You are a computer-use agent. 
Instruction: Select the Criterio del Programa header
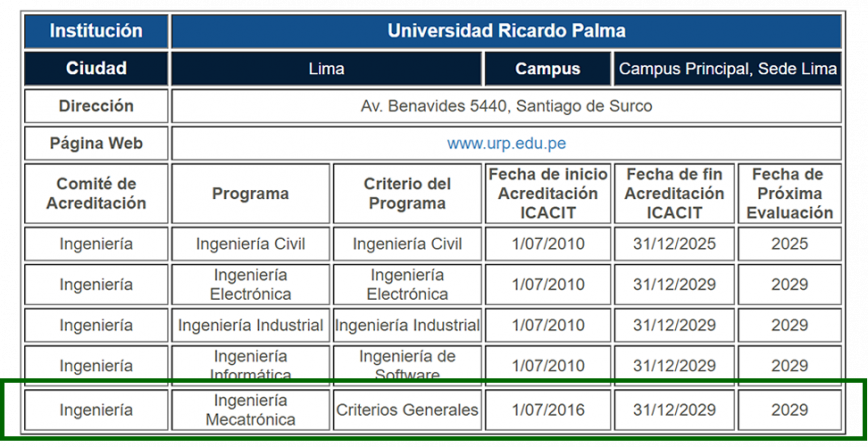pyautogui.click(x=407, y=193)
